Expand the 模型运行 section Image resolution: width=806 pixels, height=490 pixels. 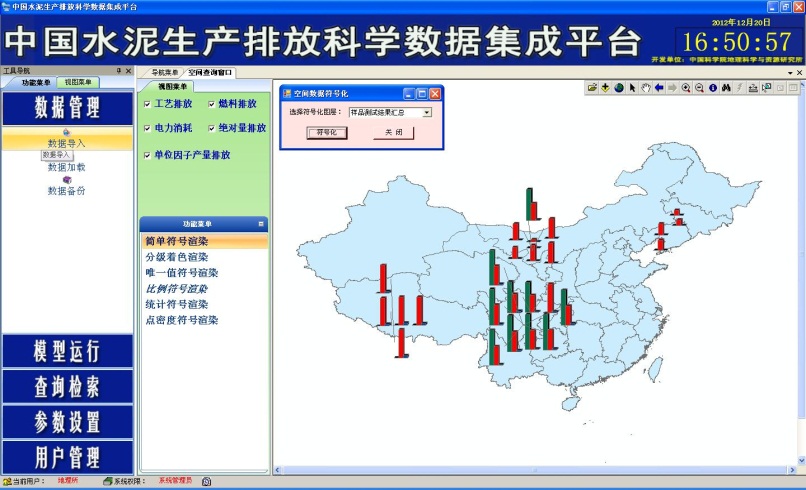tap(67, 351)
